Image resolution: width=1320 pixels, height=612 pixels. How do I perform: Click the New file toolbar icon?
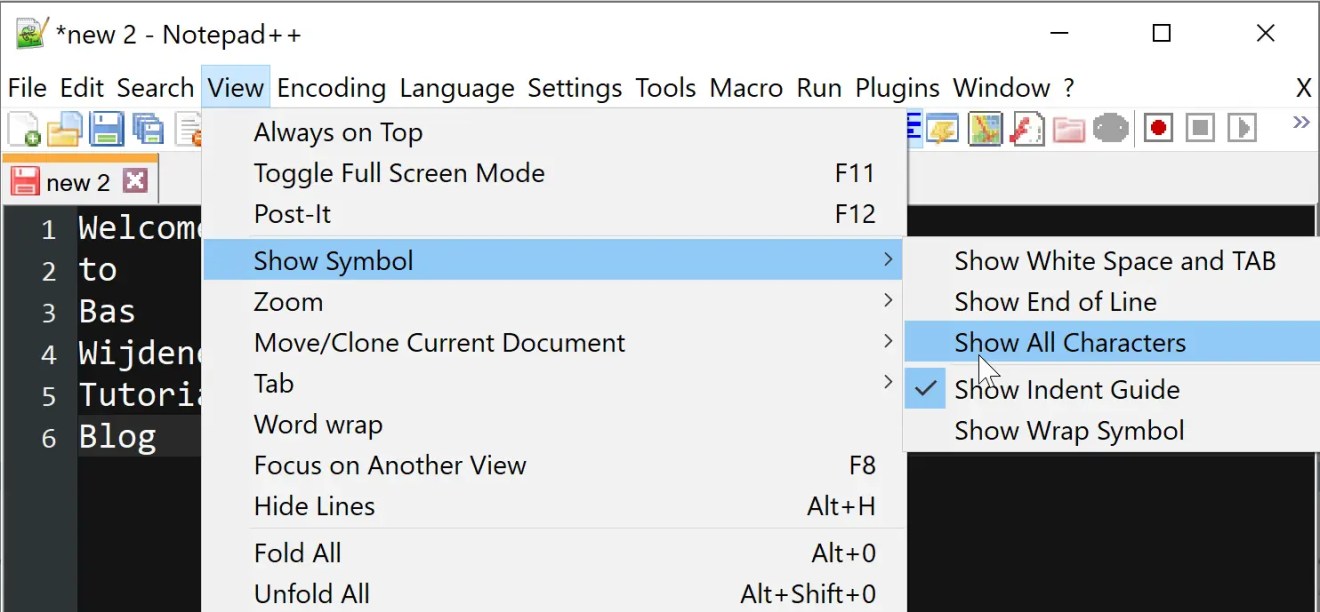23,129
